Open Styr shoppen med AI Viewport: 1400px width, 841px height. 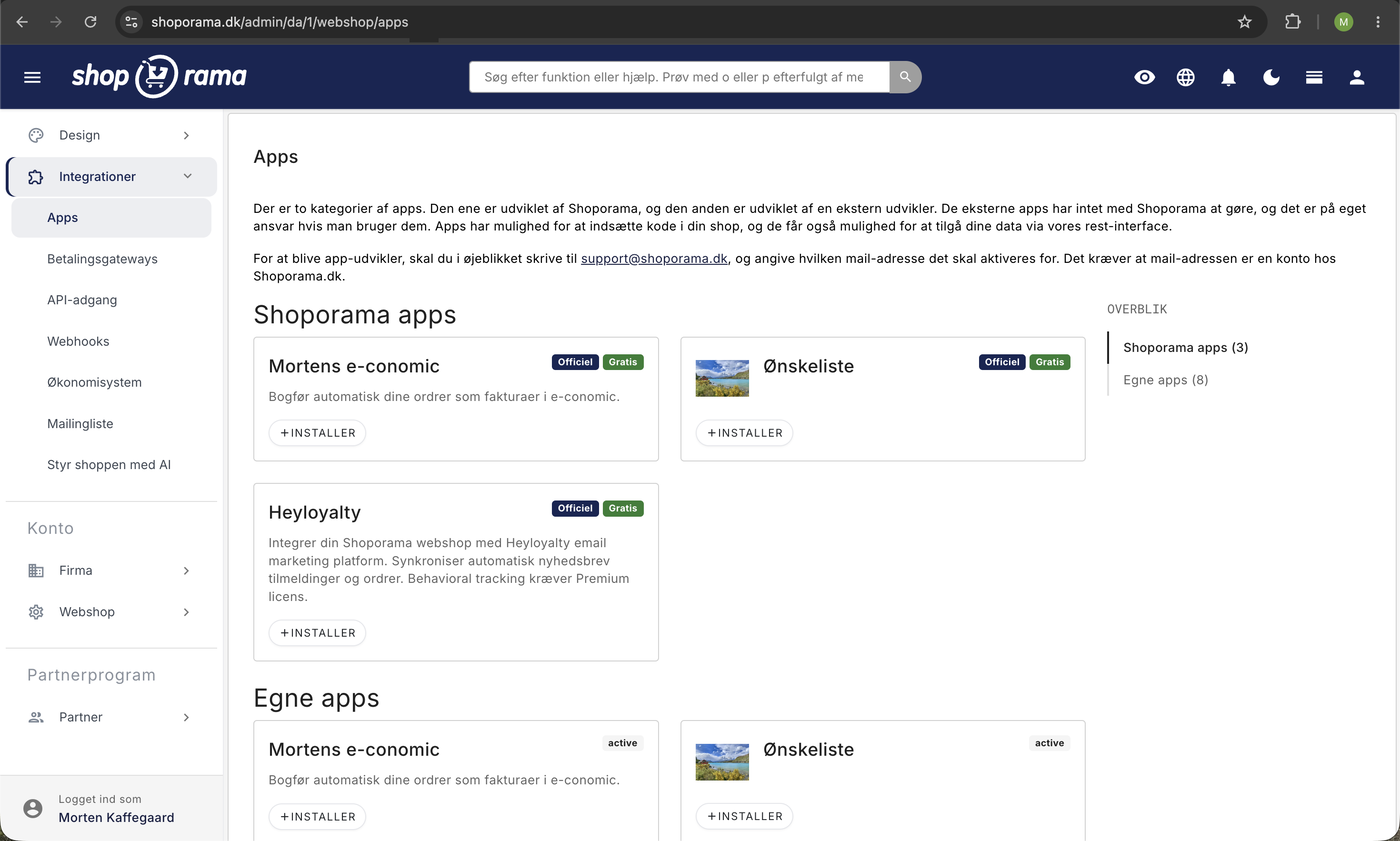pos(111,465)
